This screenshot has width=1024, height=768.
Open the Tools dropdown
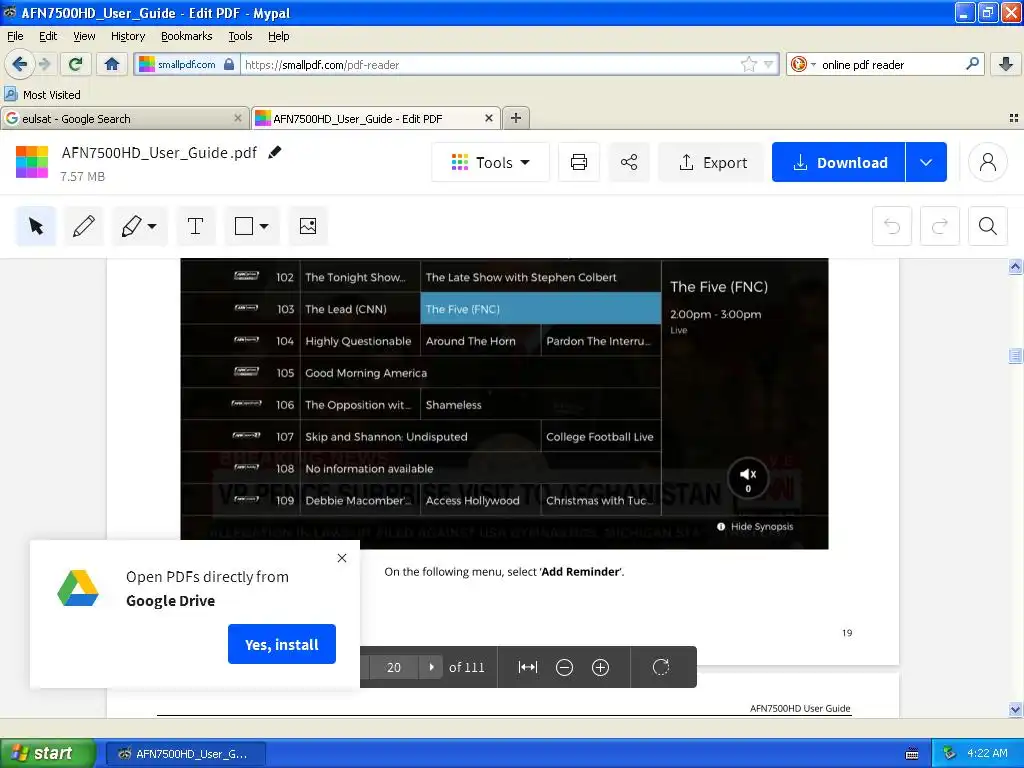pos(490,162)
